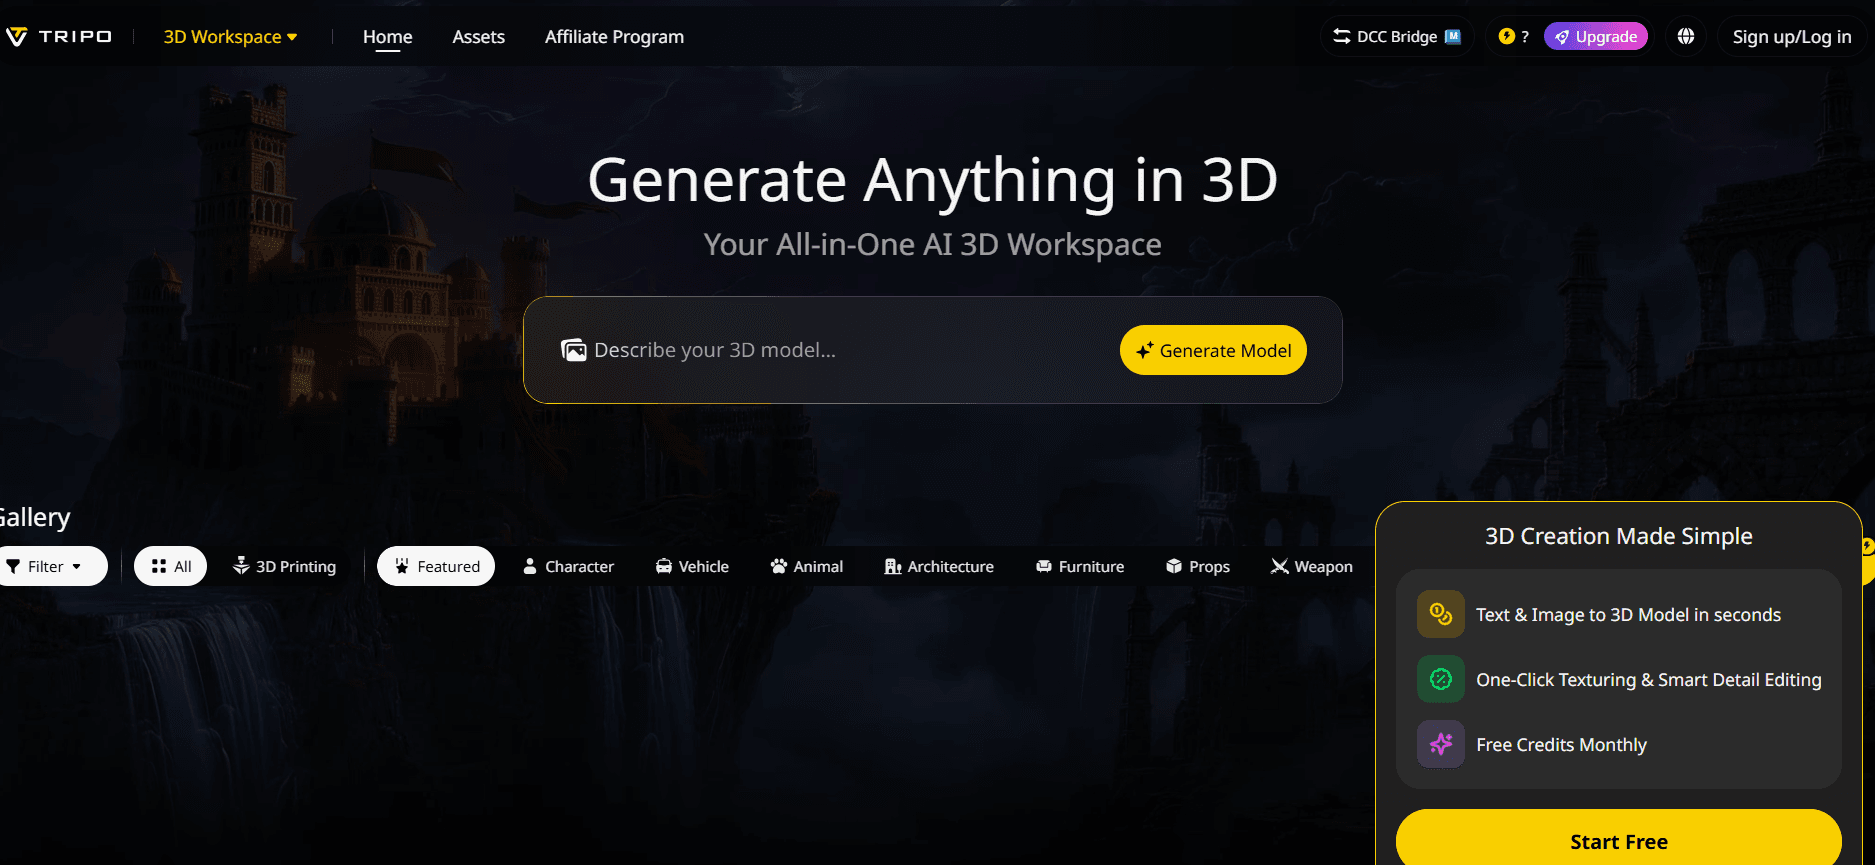Toggle the Featured gallery filter

[436, 566]
